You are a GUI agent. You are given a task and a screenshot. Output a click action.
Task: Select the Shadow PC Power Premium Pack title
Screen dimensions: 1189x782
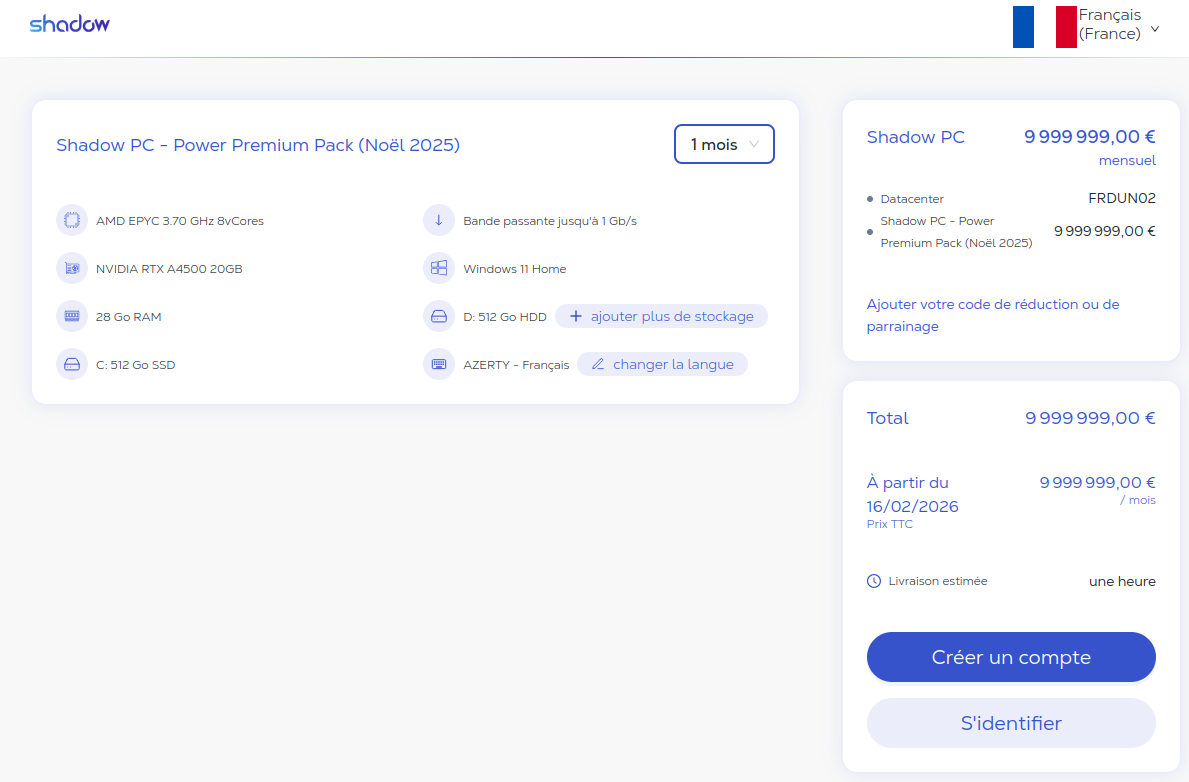258,145
